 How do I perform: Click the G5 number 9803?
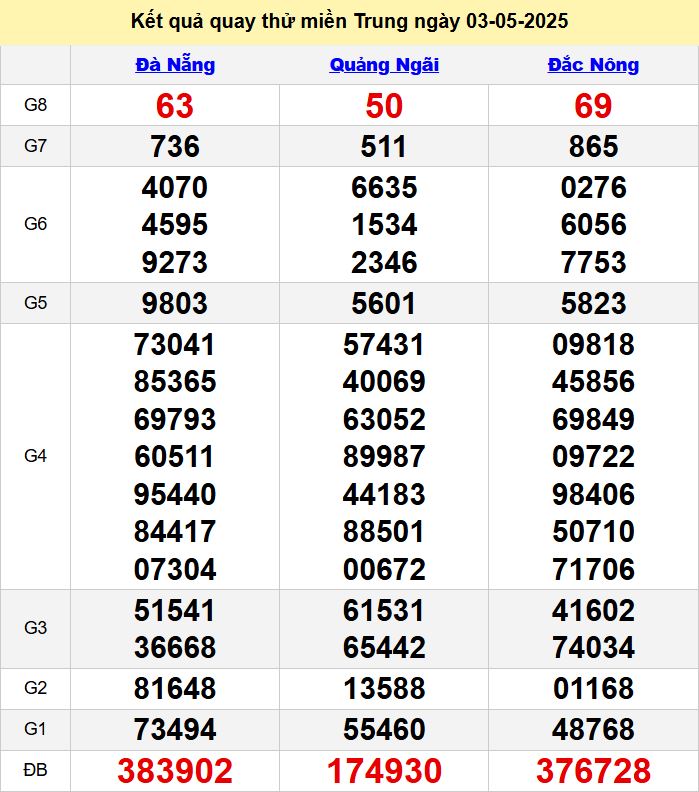point(175,304)
